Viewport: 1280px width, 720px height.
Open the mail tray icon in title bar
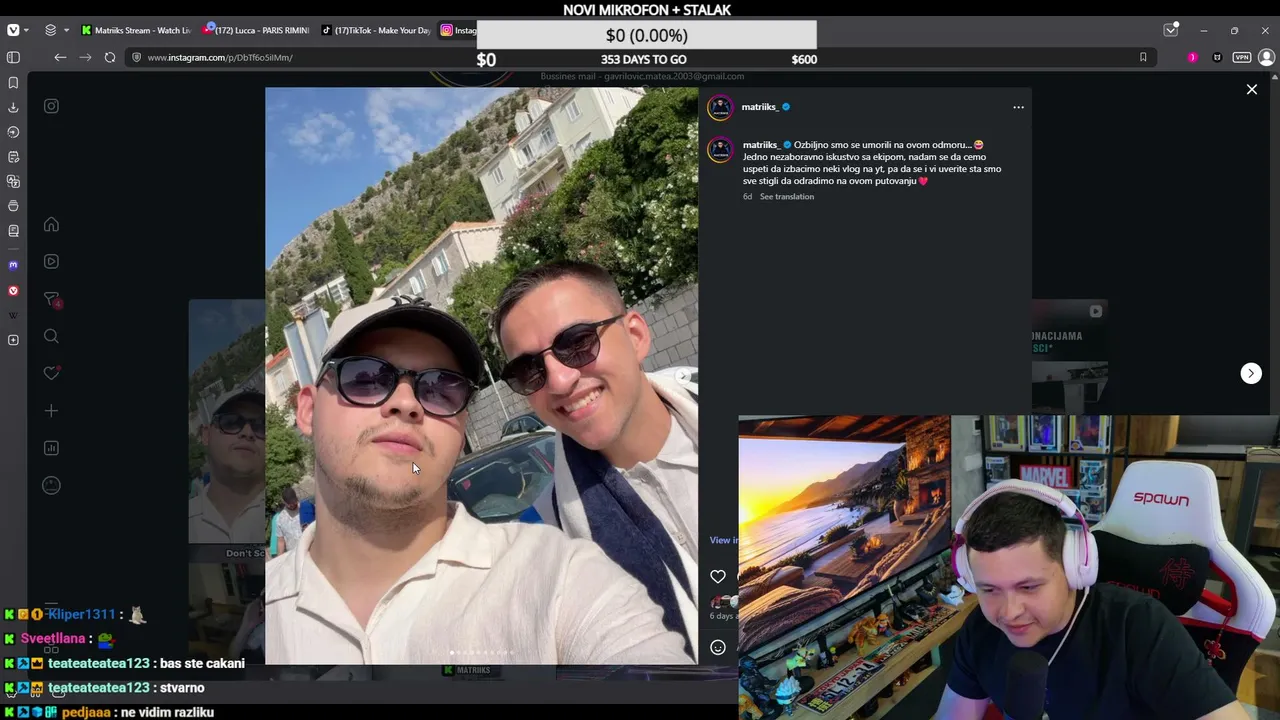(1171, 30)
